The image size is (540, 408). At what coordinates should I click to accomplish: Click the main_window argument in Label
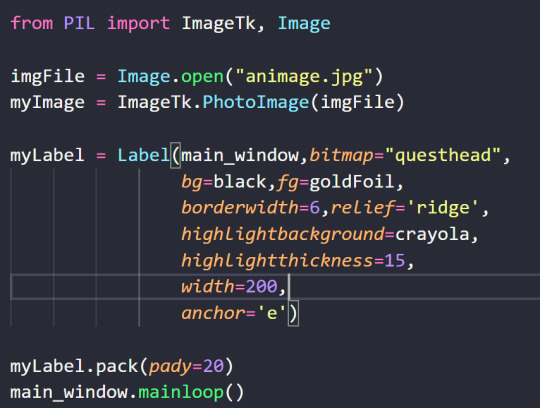[240, 156]
